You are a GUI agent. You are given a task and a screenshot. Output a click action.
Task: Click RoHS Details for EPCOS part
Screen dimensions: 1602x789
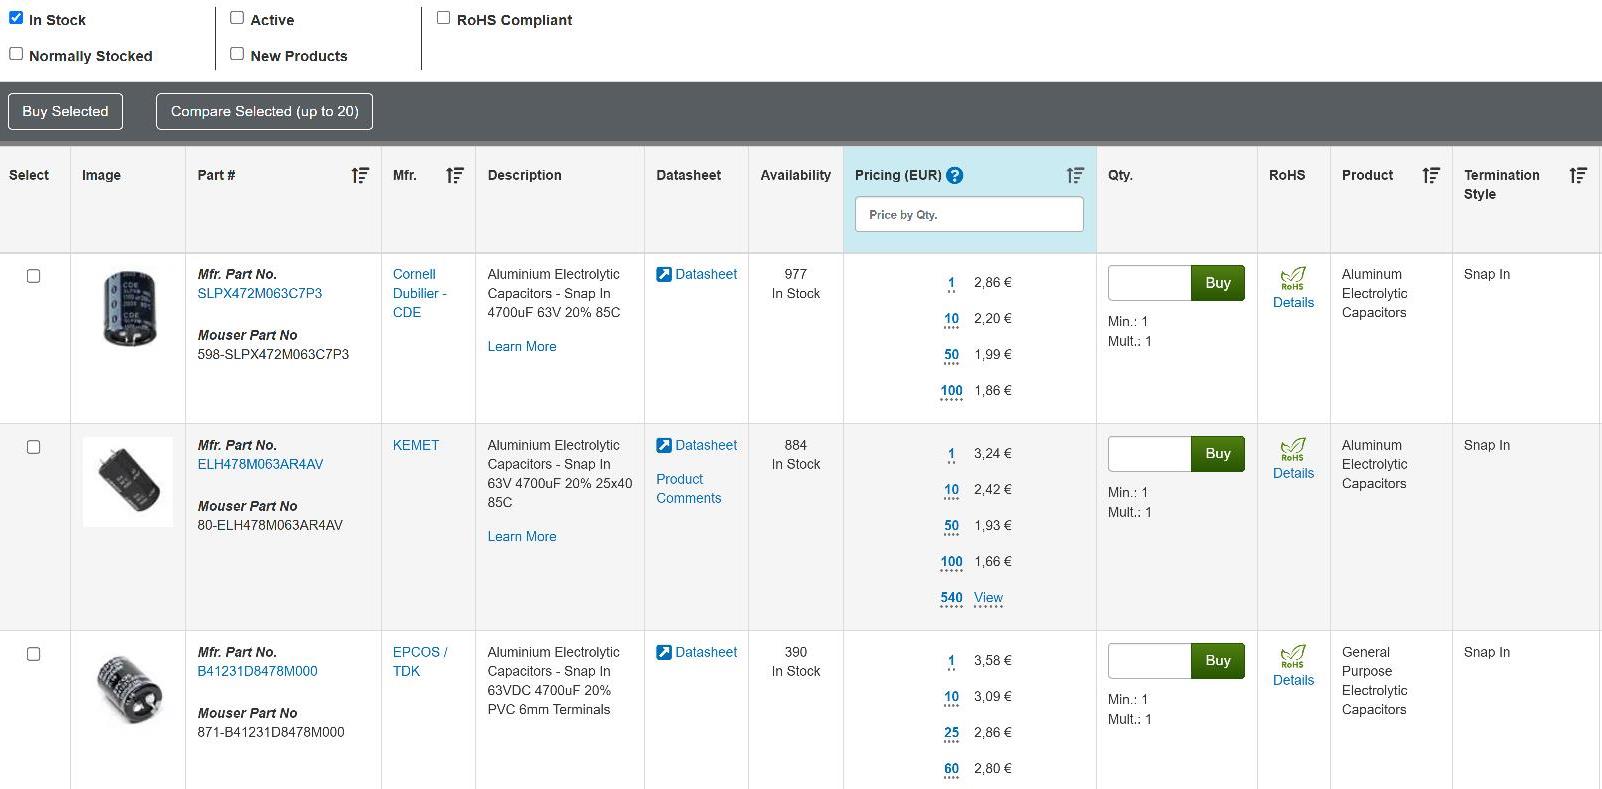pyautogui.click(x=1293, y=680)
